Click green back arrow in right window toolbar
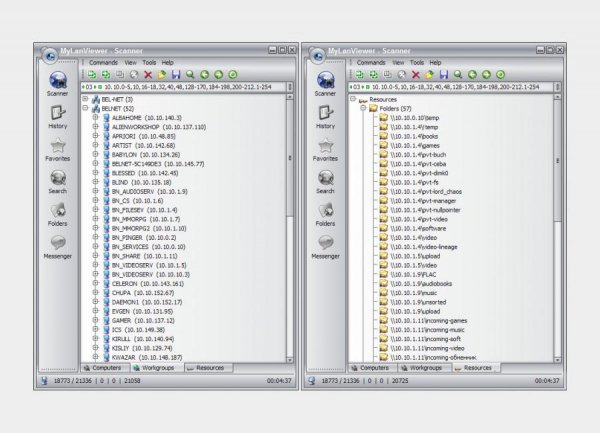Image resolution: width=600 pixels, height=433 pixels. 472,75
